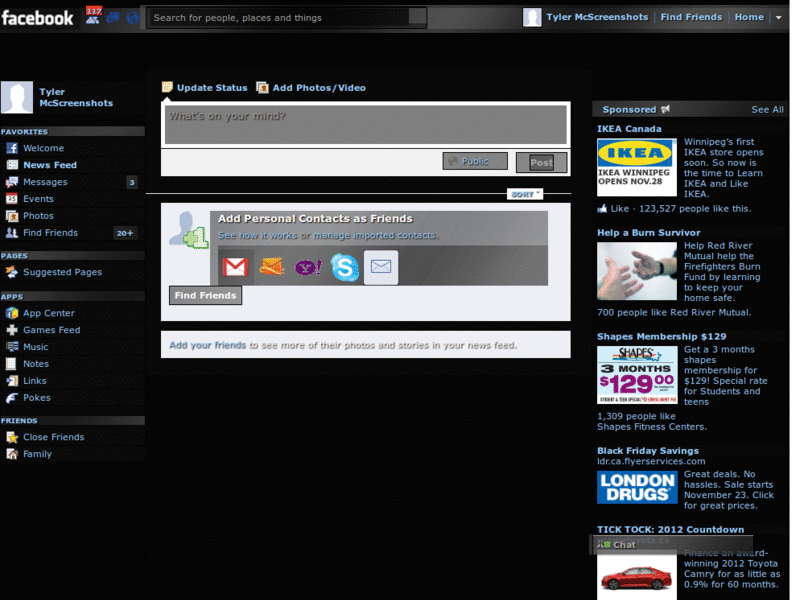This screenshot has height=600, width=800.
Task: Click See All sponsored link
Action: coord(767,110)
